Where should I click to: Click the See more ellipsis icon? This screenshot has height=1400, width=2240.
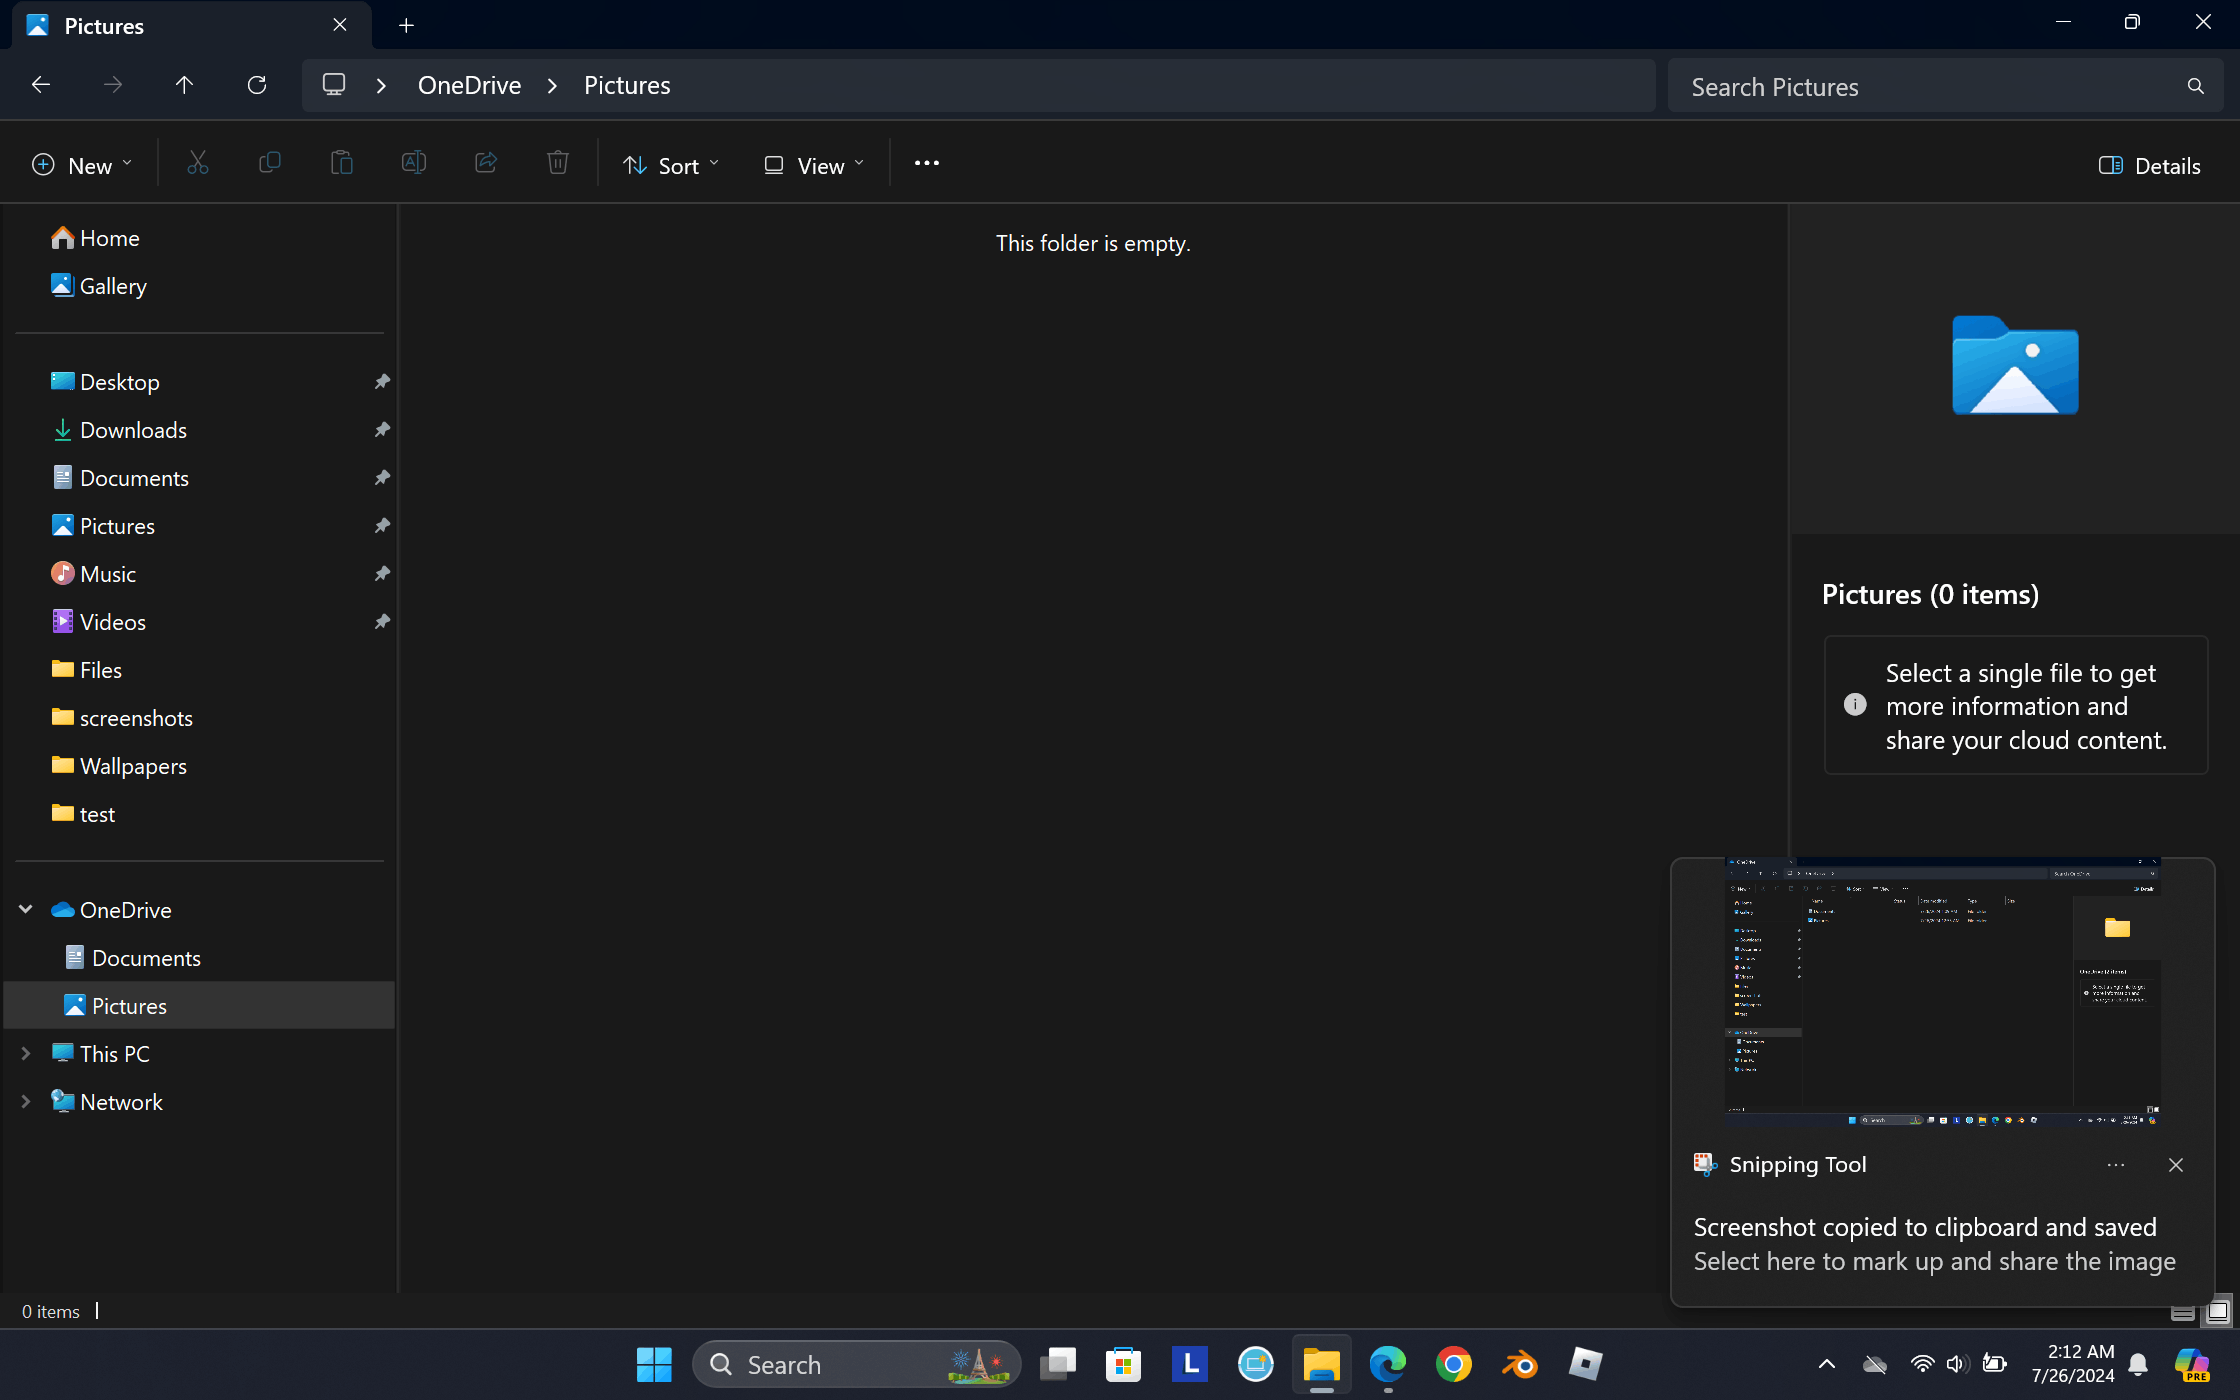[926, 164]
